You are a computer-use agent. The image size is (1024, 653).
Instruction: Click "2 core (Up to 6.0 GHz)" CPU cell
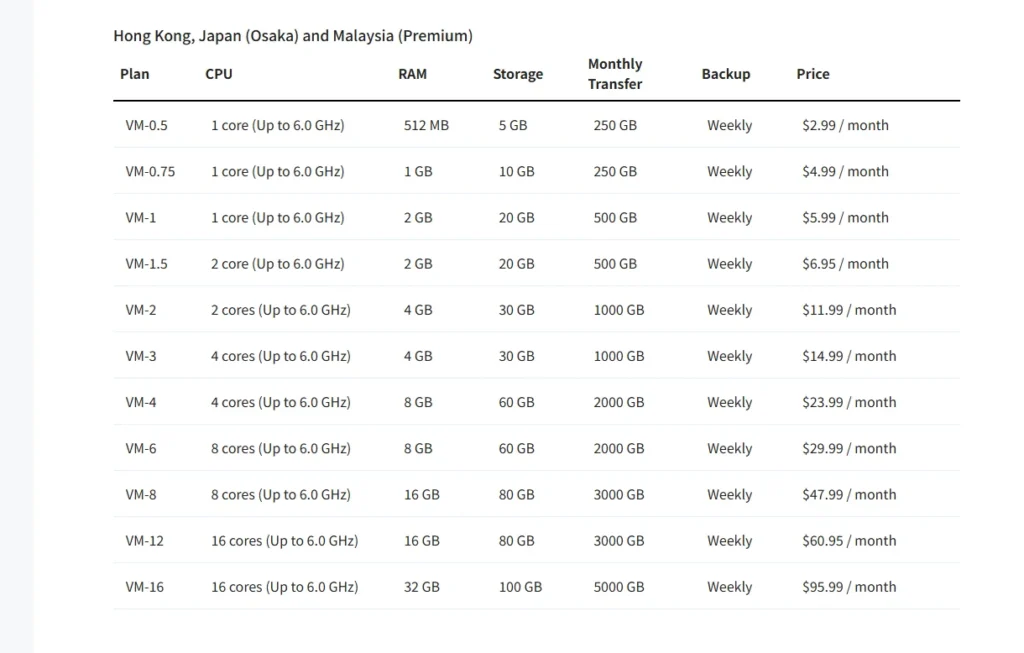pos(278,264)
